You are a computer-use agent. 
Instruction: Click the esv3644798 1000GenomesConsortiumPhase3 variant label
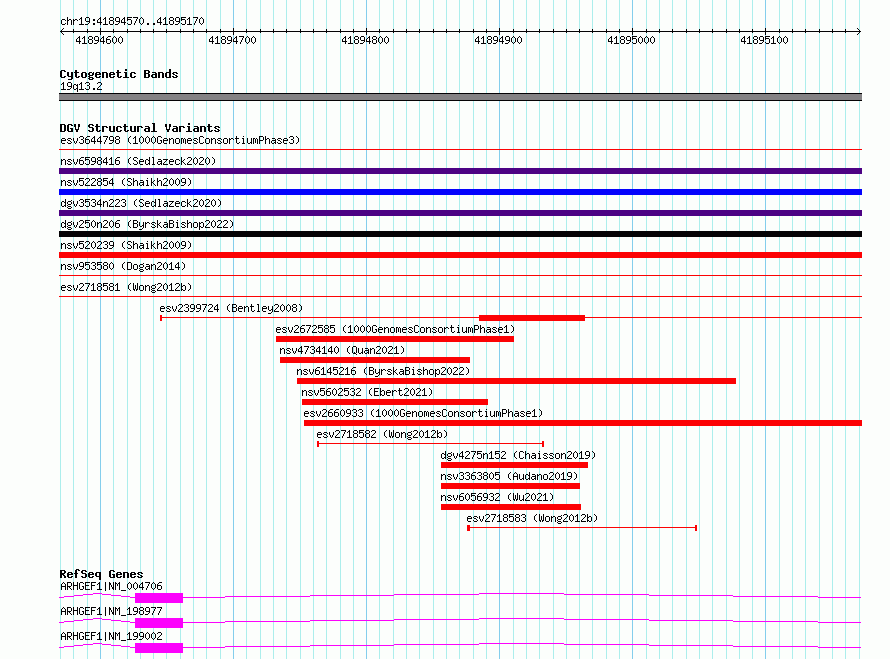click(180, 140)
